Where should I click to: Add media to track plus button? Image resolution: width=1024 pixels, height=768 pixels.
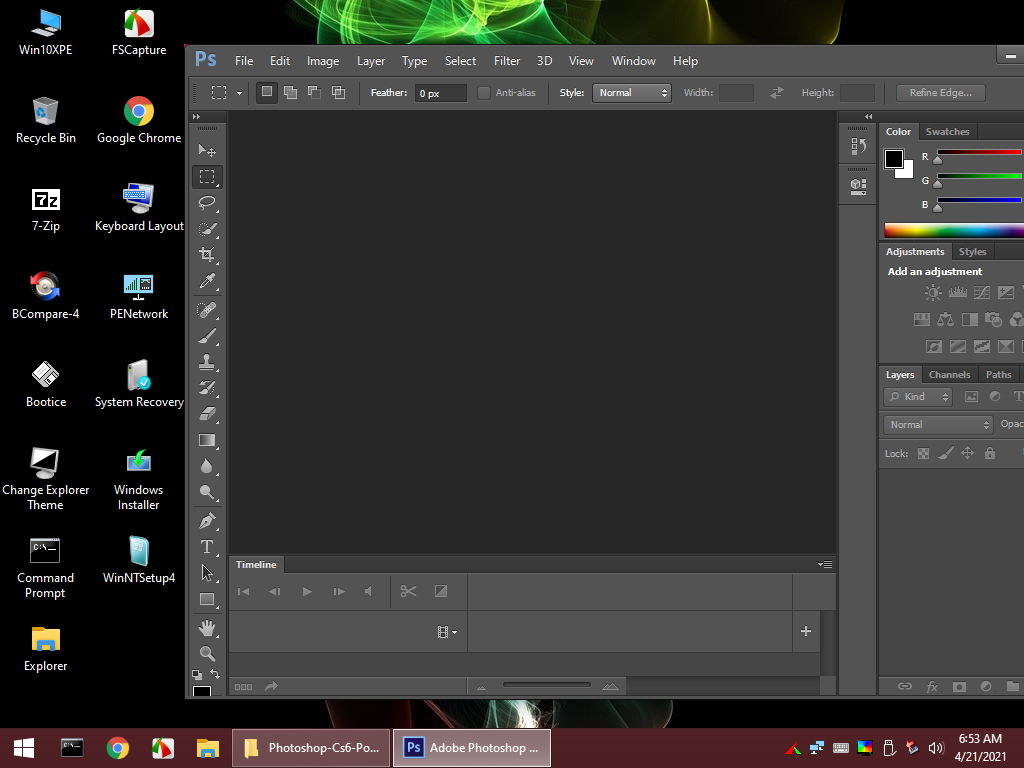(806, 631)
